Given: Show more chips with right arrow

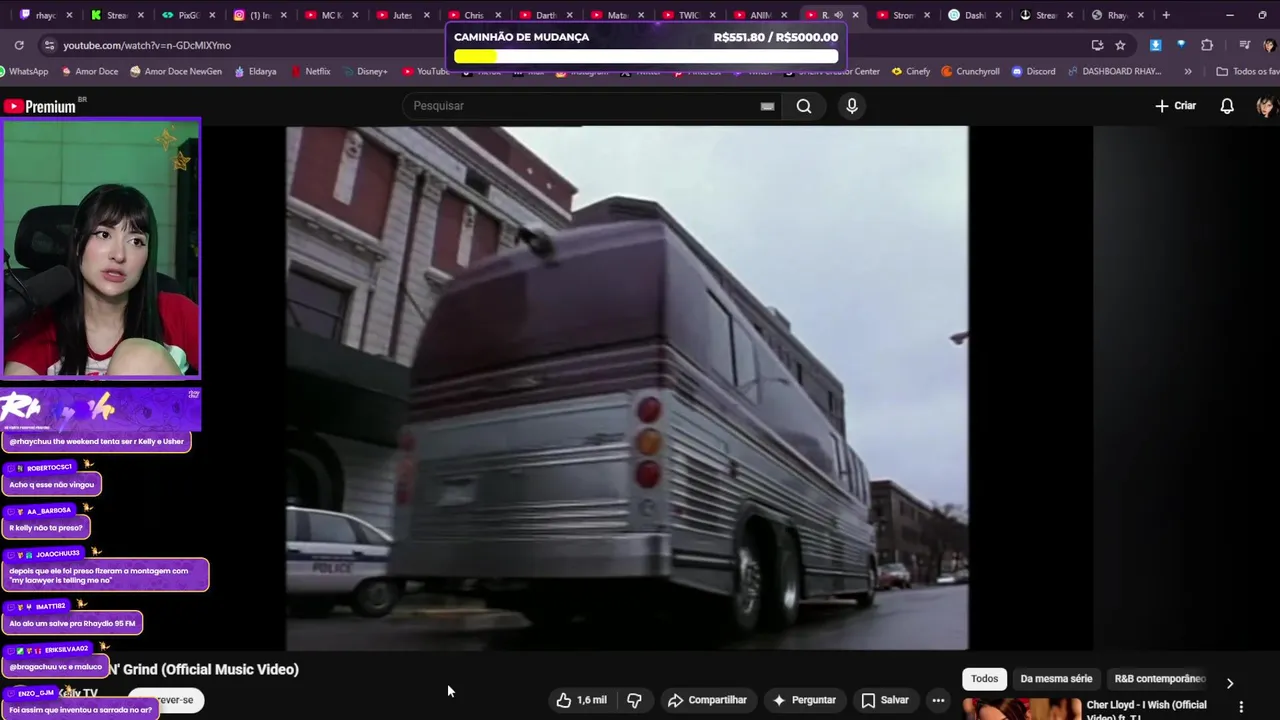Looking at the screenshot, I should point(1230,683).
